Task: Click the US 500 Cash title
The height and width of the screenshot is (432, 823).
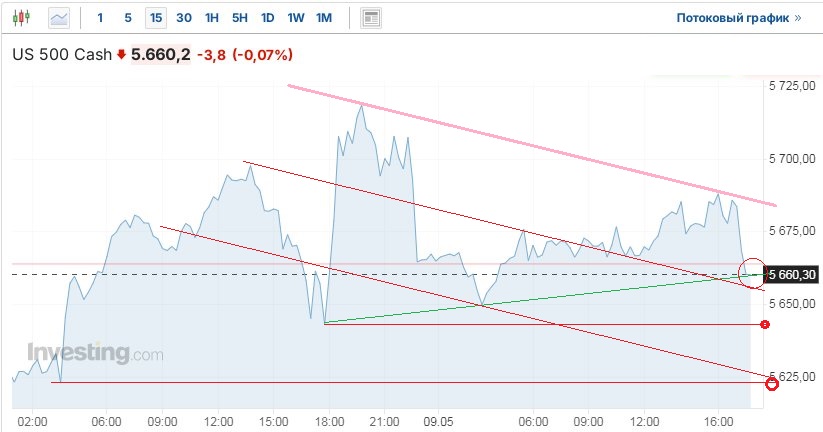Action: (x=60, y=55)
